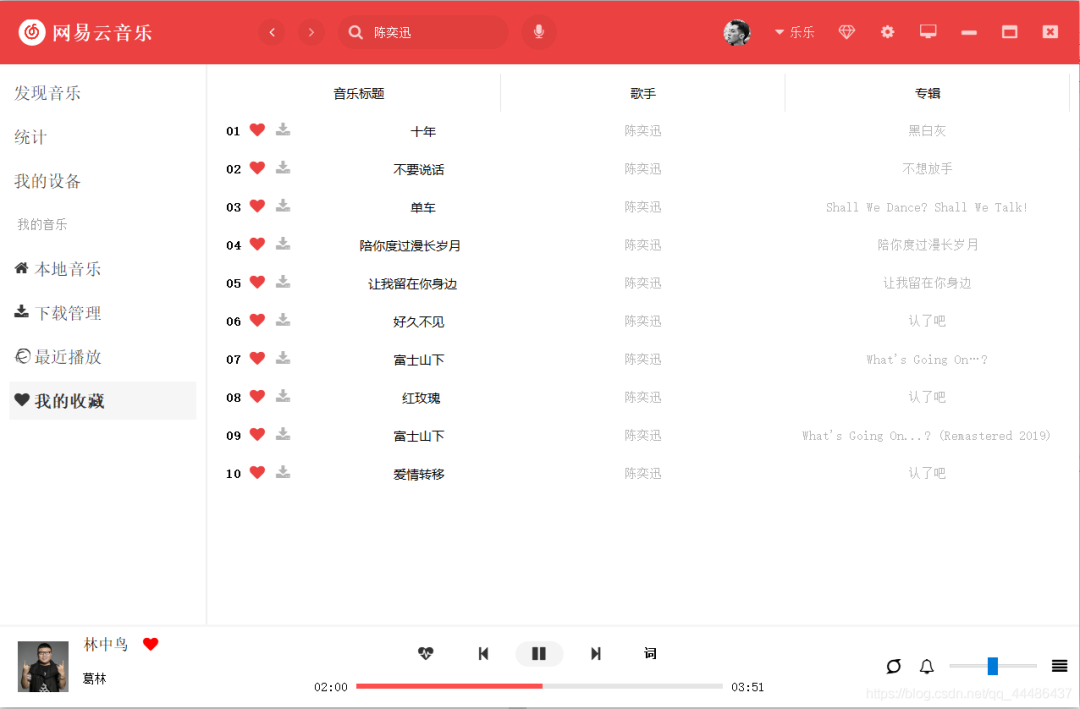Open the playlist queue icon

click(1059, 666)
